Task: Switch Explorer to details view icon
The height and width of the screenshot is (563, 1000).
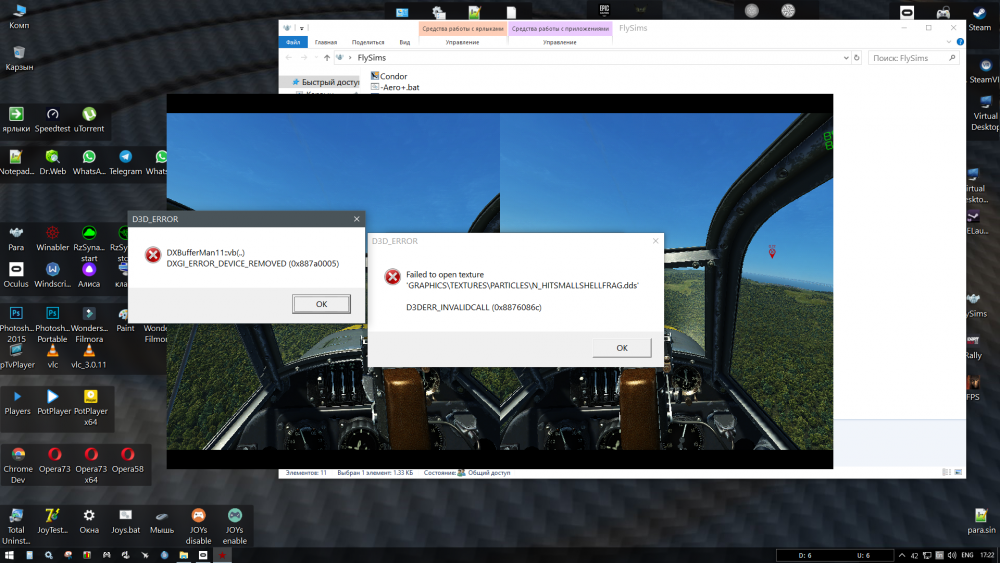Action: 946,472
